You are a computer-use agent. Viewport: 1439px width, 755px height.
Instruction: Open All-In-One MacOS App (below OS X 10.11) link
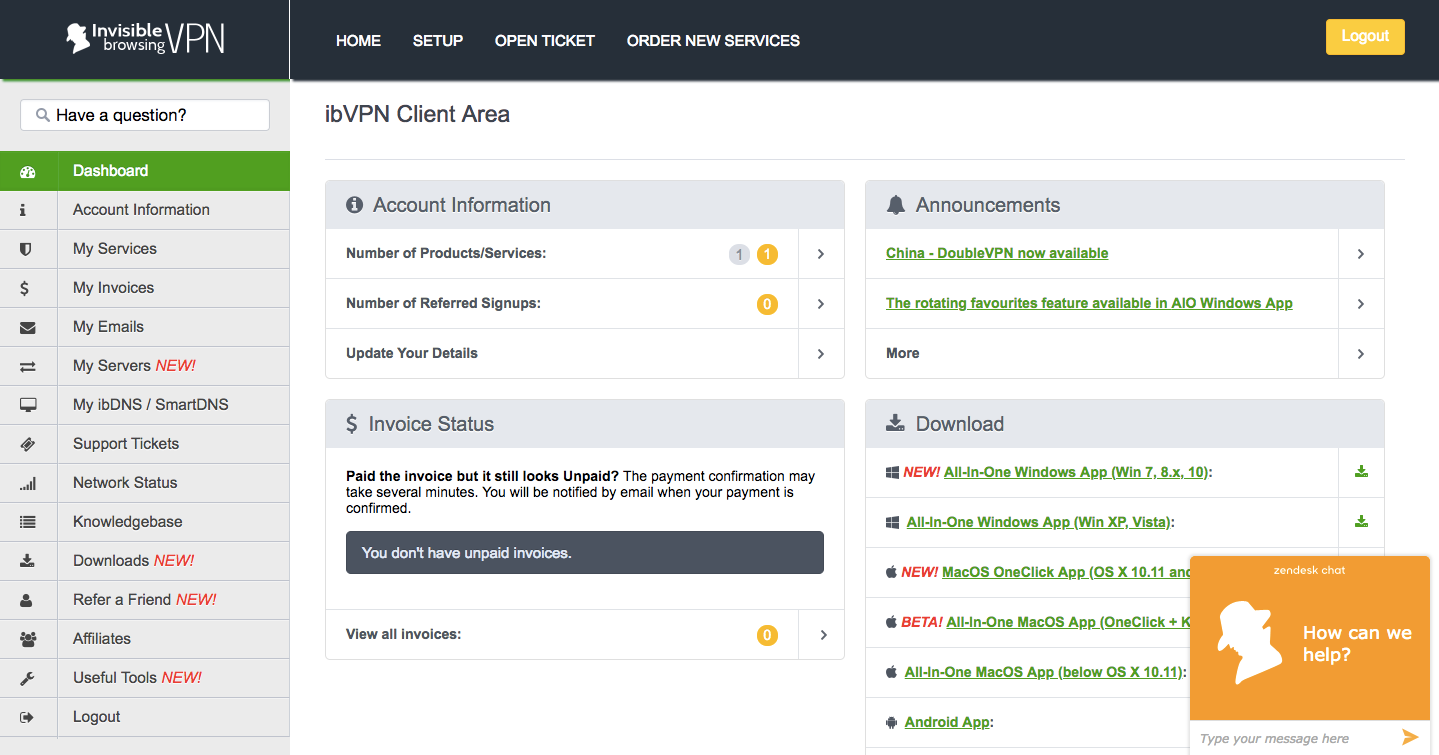[x=1044, y=672]
